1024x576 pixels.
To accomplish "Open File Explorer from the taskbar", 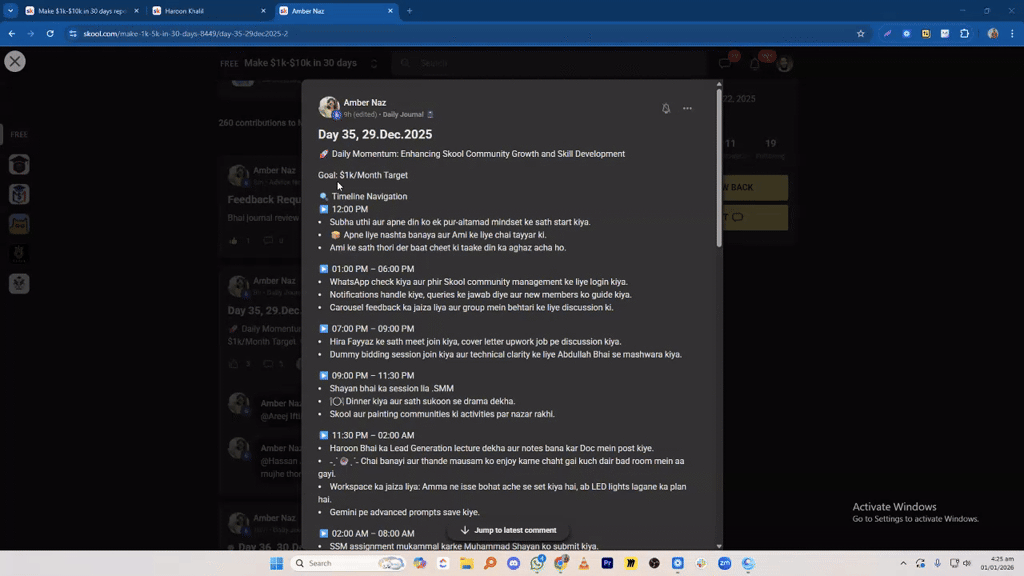I will [x=466, y=563].
